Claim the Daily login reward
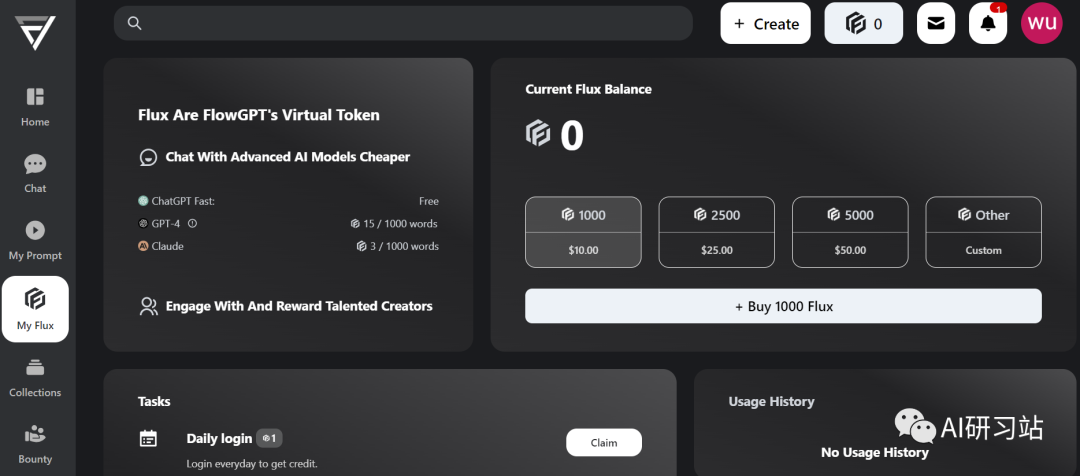Viewport: 1080px width, 476px height. pyautogui.click(x=604, y=442)
